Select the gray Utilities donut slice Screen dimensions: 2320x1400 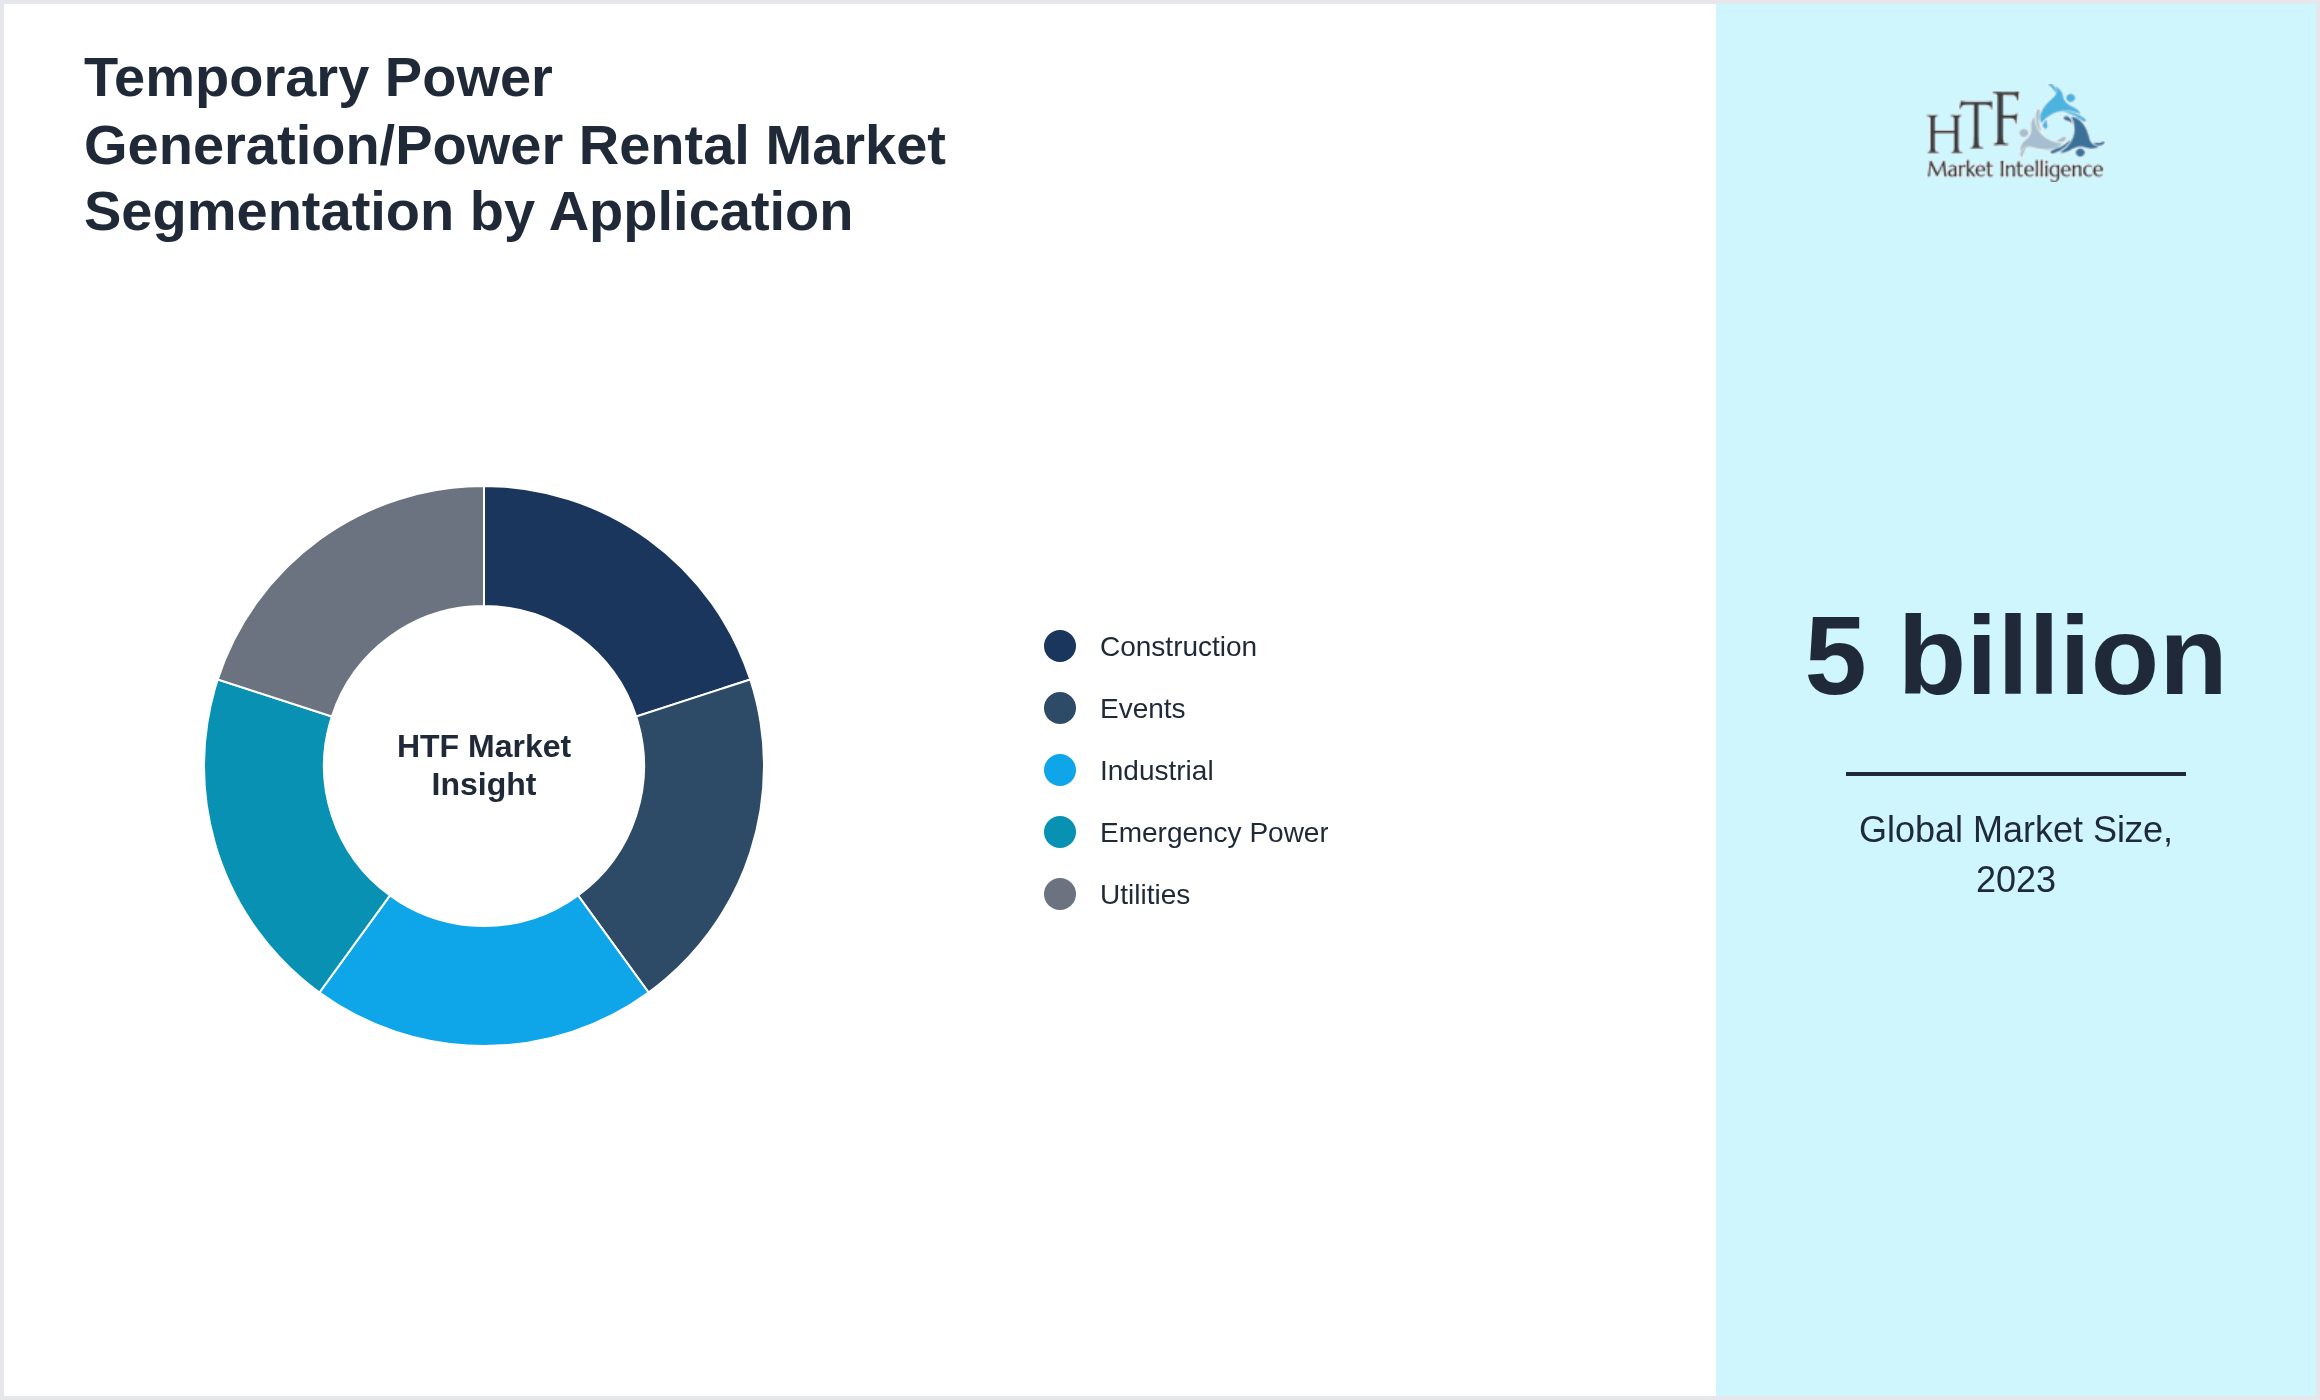356,588
